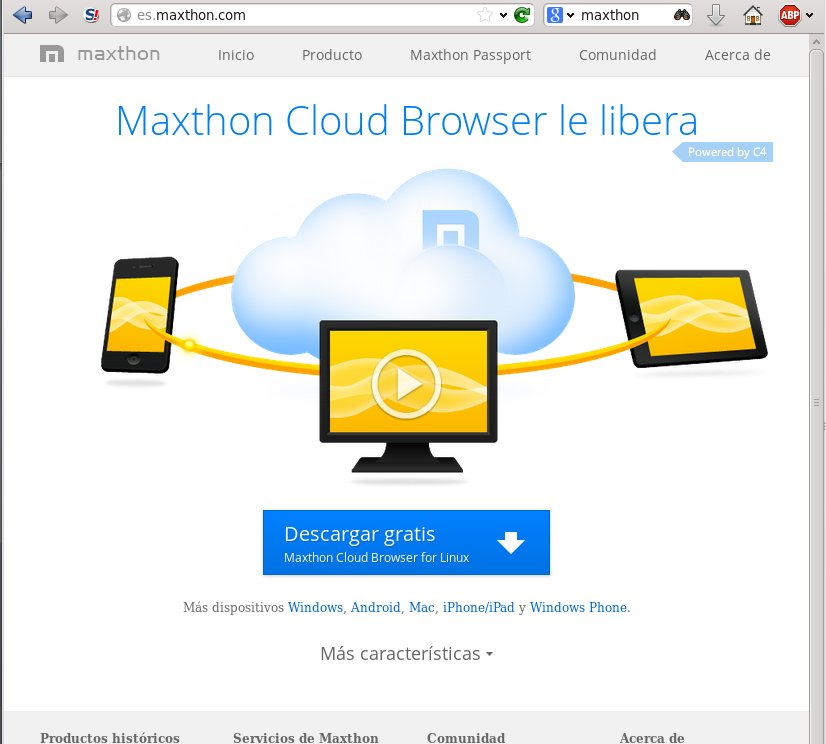The height and width of the screenshot is (744, 826).
Task: Bookmark page with the star icon
Action: 484,15
